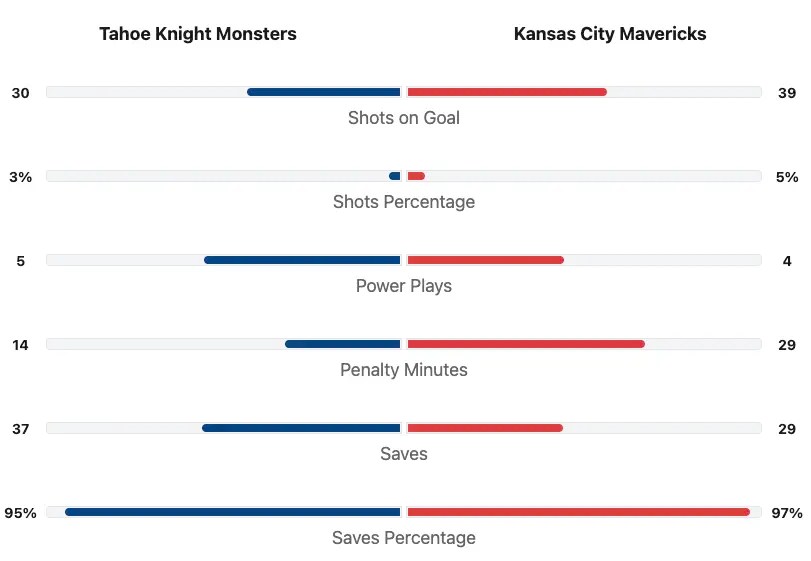This screenshot has width=811, height=561.
Task: Click the Kansas City Mavericks team name
Action: click(610, 34)
